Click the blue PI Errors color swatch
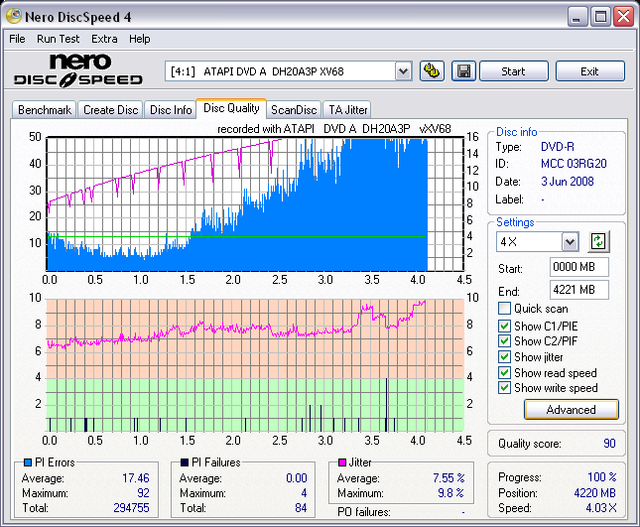This screenshot has width=640, height=527. [x=27, y=463]
